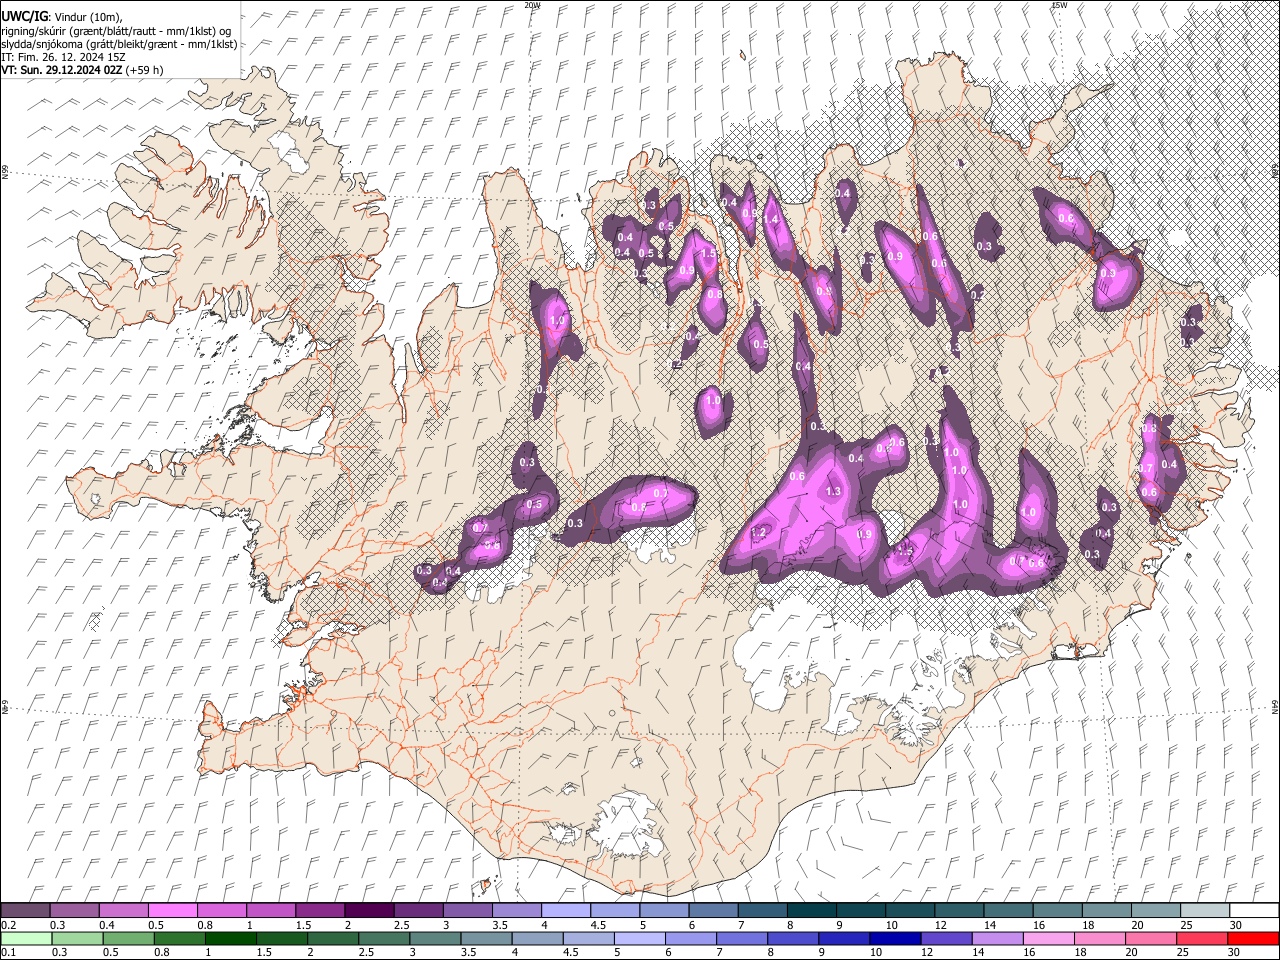The image size is (1280, 960).
Task: Select darkest purple snow swatch between 2 and 2.5
Action: [368, 910]
